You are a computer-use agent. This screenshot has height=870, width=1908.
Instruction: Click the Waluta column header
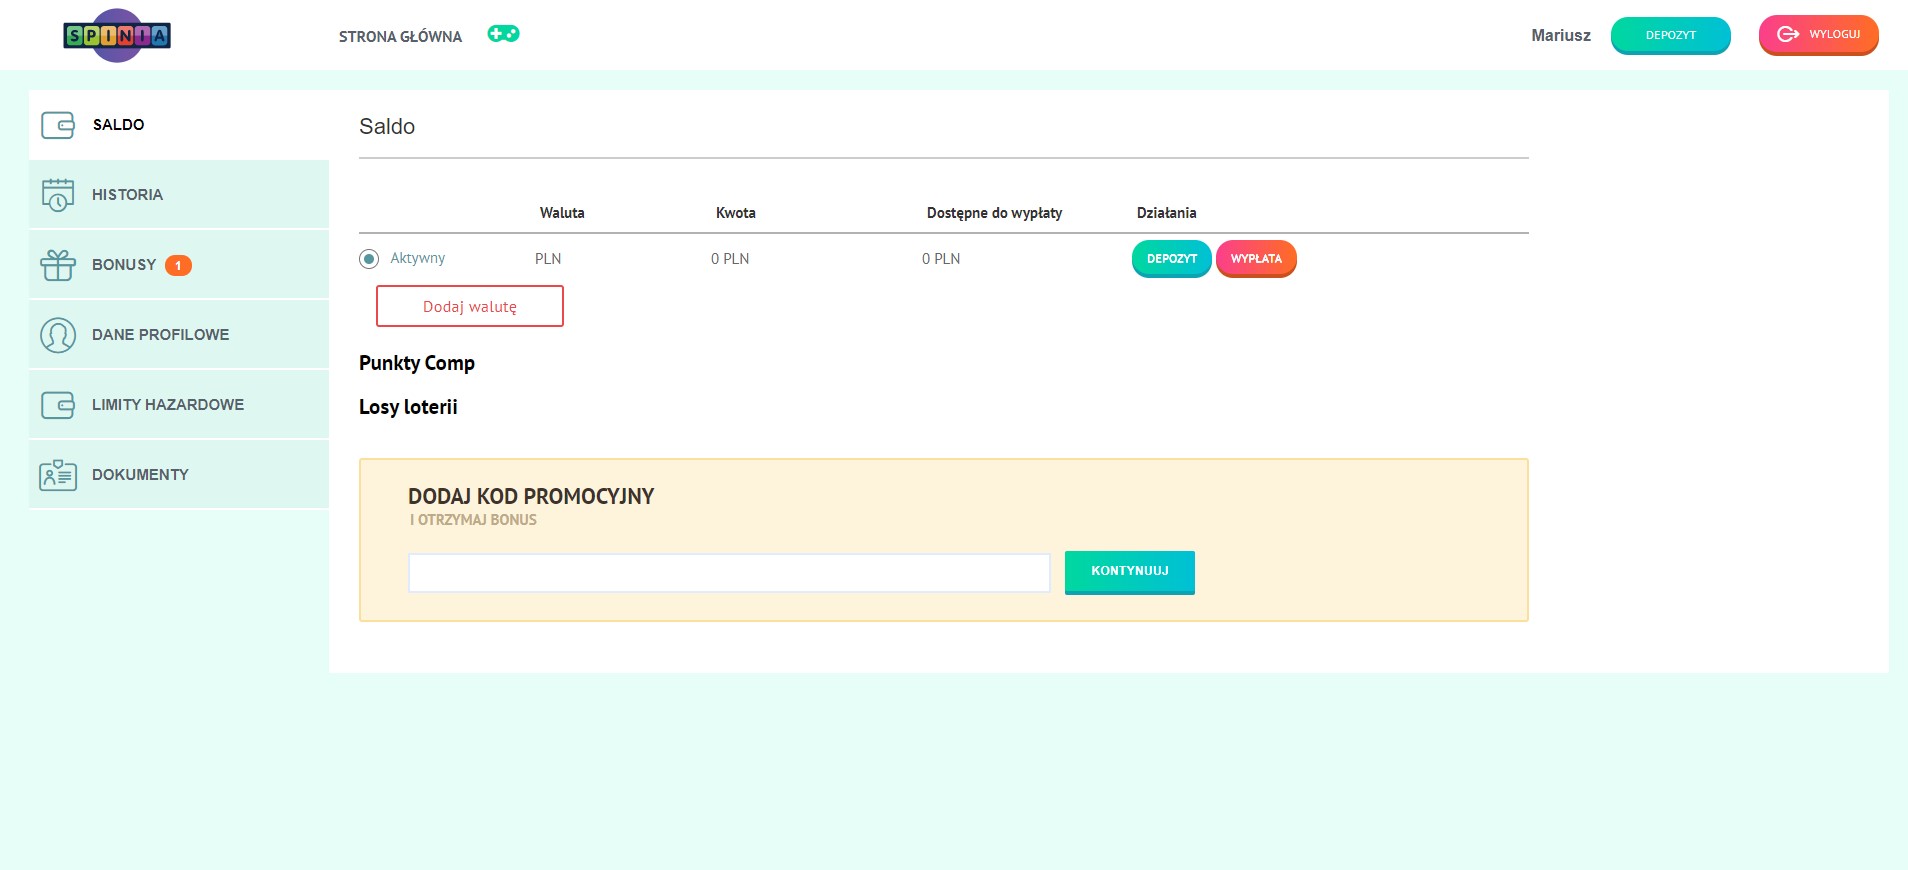coord(562,213)
